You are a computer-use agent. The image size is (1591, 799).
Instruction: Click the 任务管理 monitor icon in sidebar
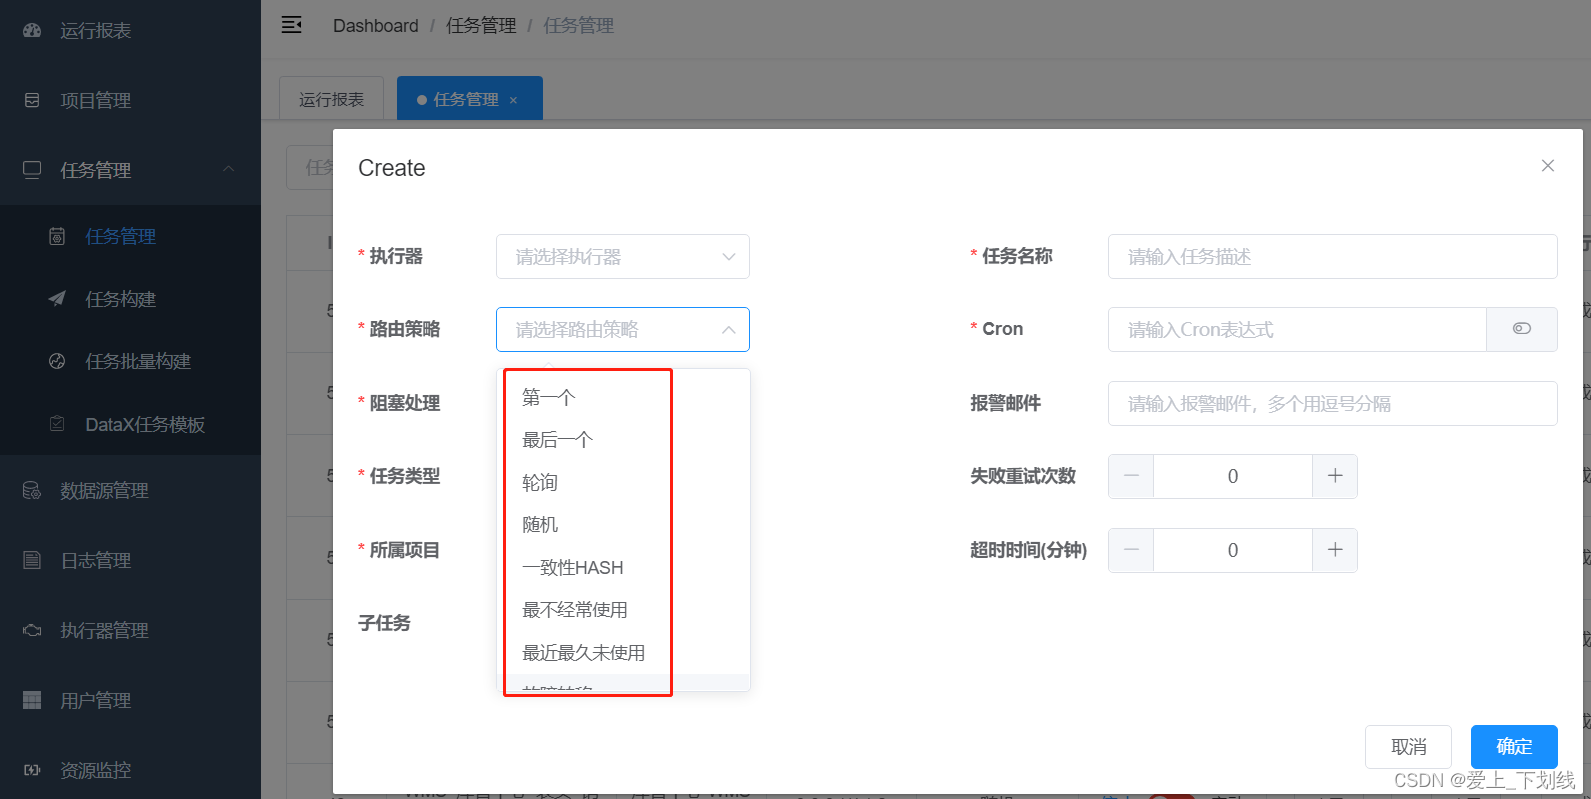coord(32,170)
